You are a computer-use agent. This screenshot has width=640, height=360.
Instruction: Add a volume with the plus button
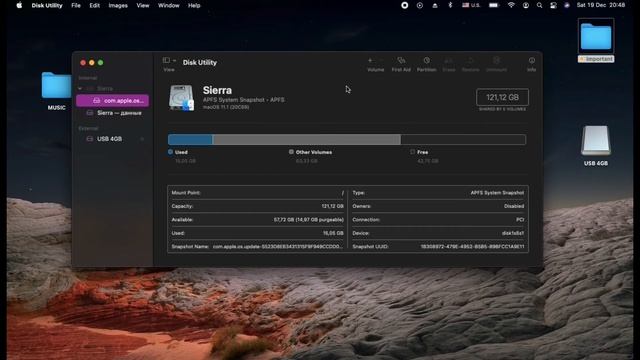(x=370, y=60)
